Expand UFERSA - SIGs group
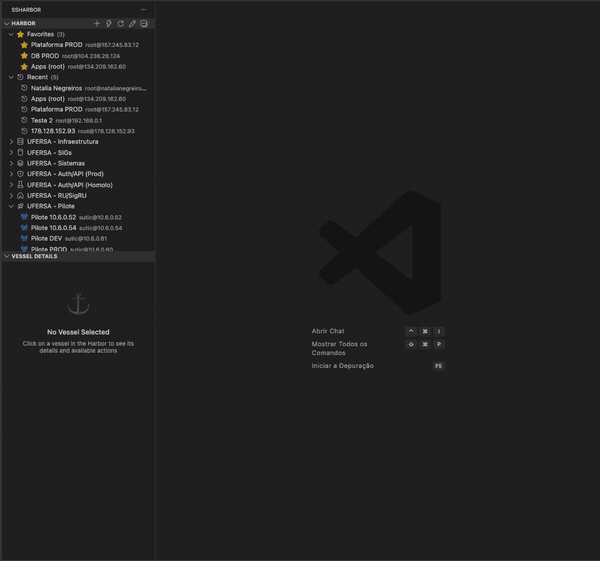600x561 pixels. (x=11, y=152)
